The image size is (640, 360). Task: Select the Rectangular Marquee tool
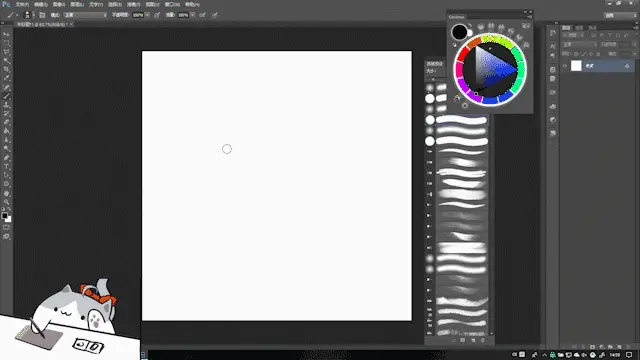coord(7,43)
